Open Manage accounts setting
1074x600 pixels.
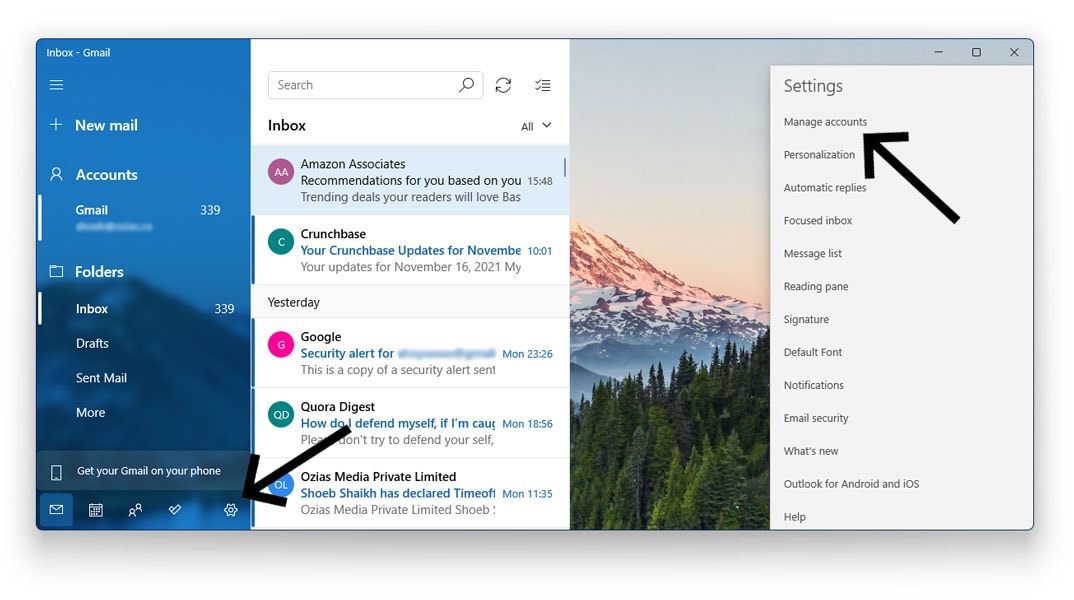[825, 122]
